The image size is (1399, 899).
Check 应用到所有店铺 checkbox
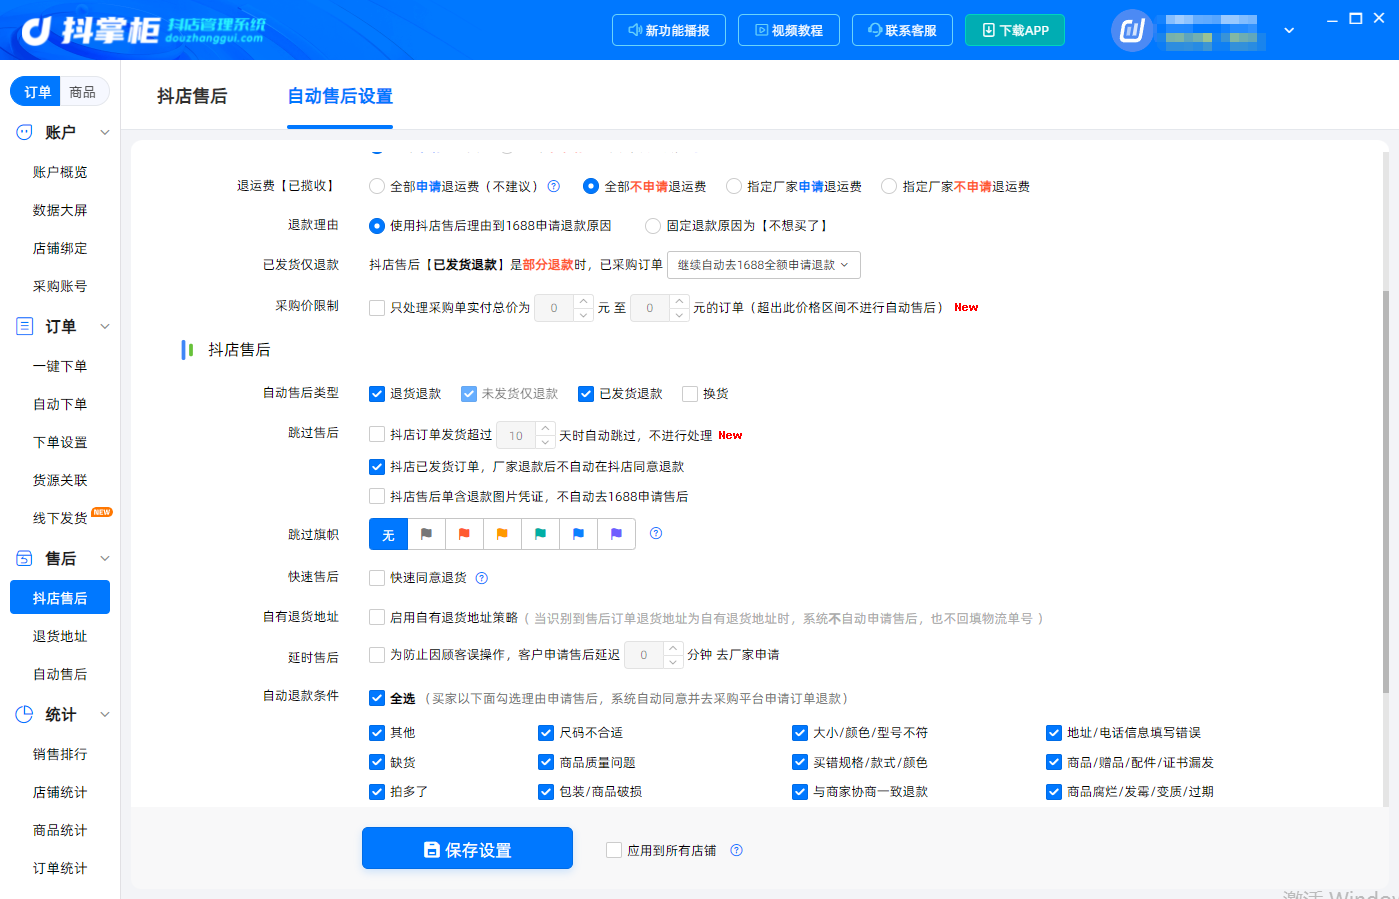[x=614, y=850]
